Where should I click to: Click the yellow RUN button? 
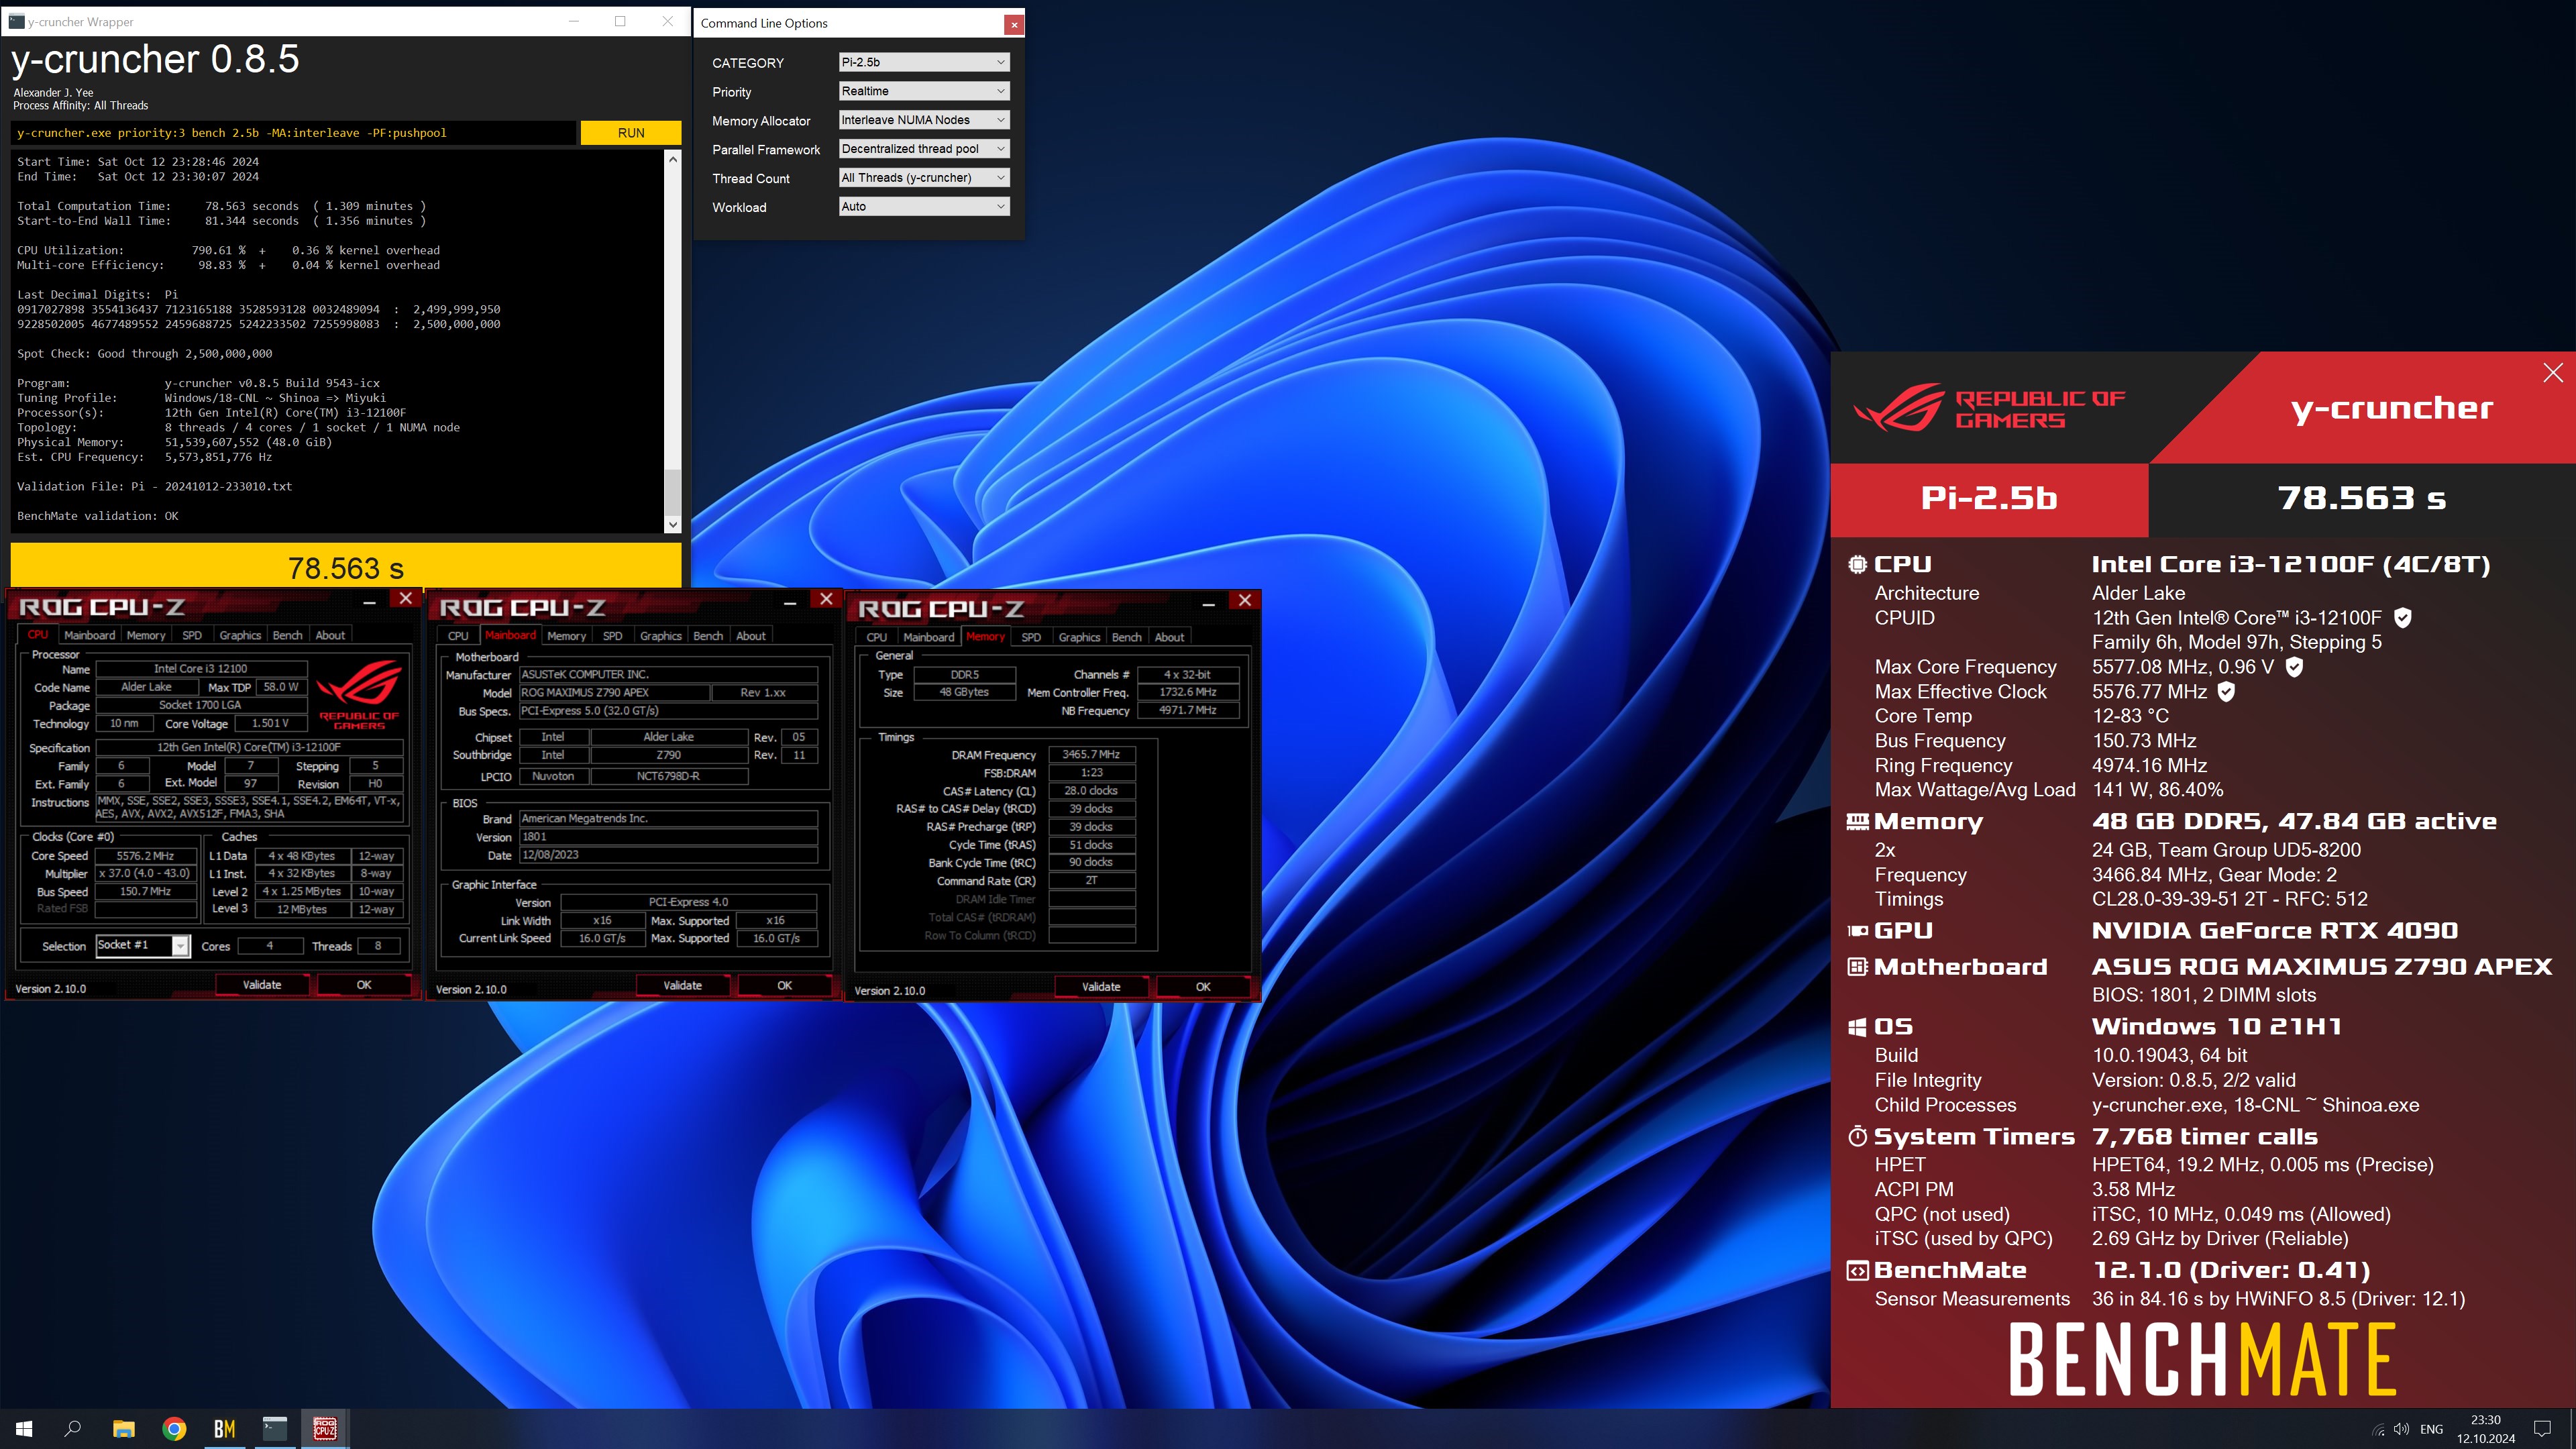pyautogui.click(x=630, y=133)
